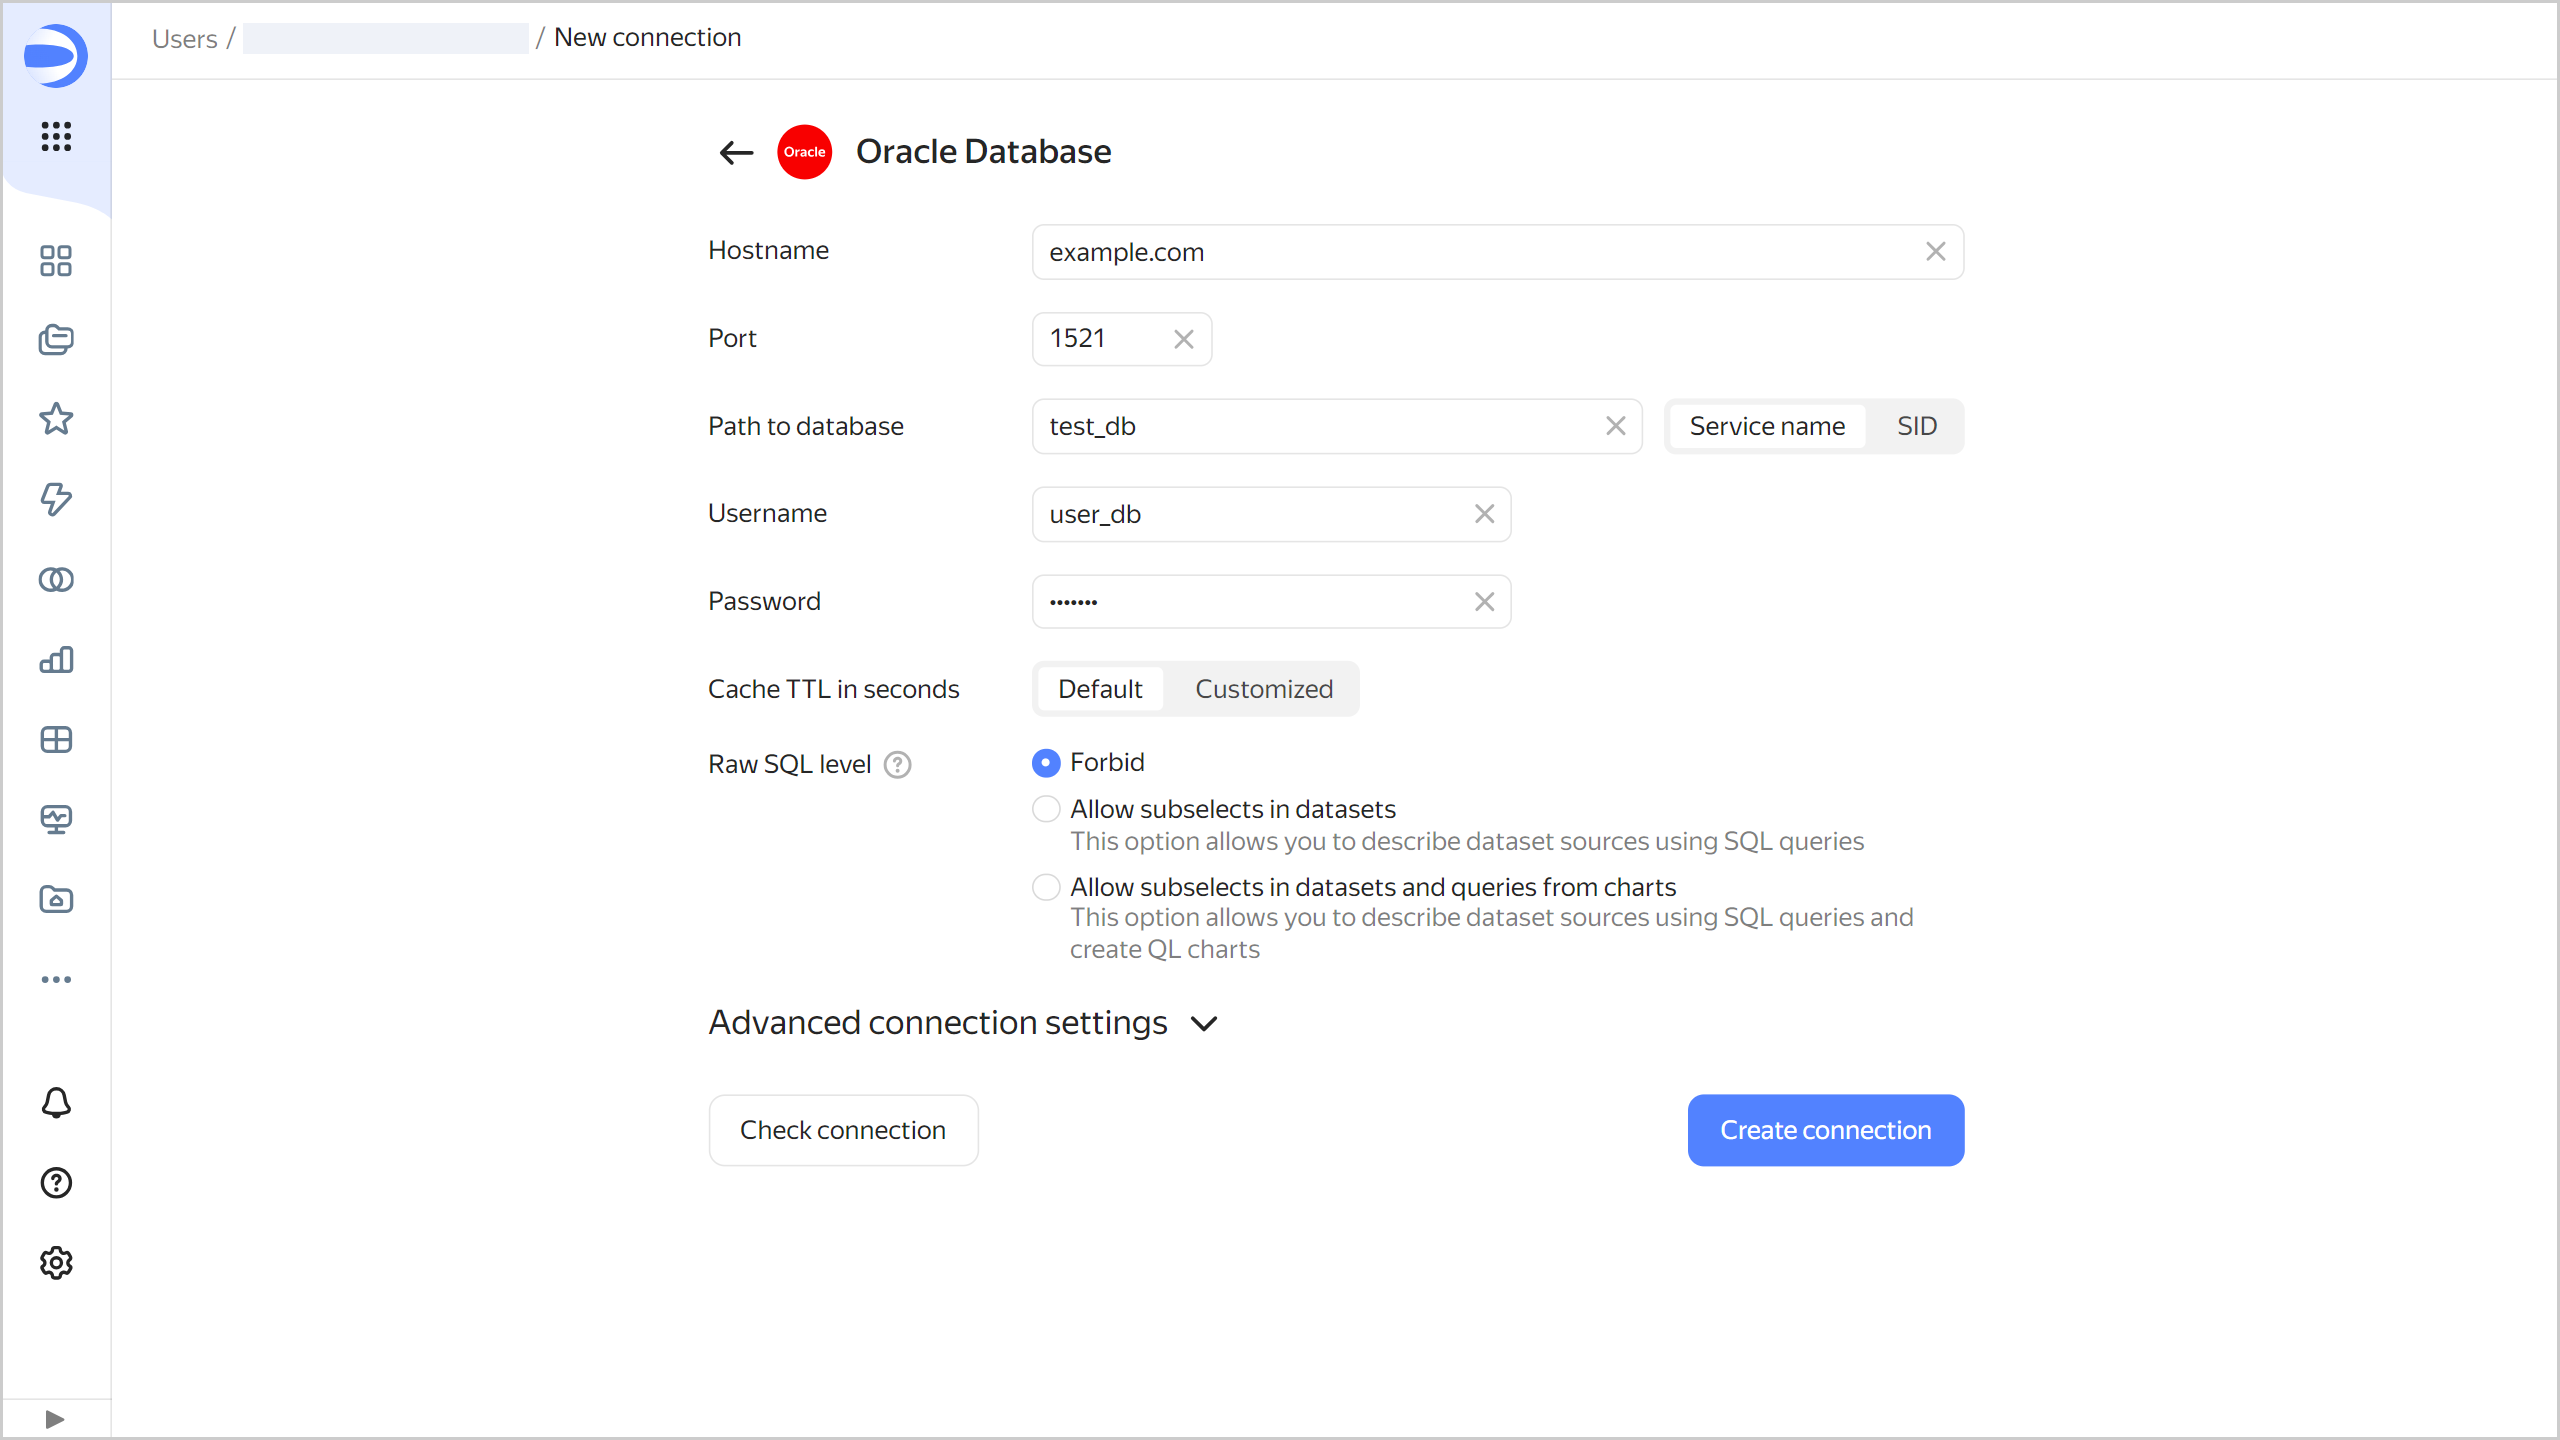Click the back arrow next to Oracle Database
Image resolution: width=2560 pixels, height=1440 pixels.
coord(736,152)
